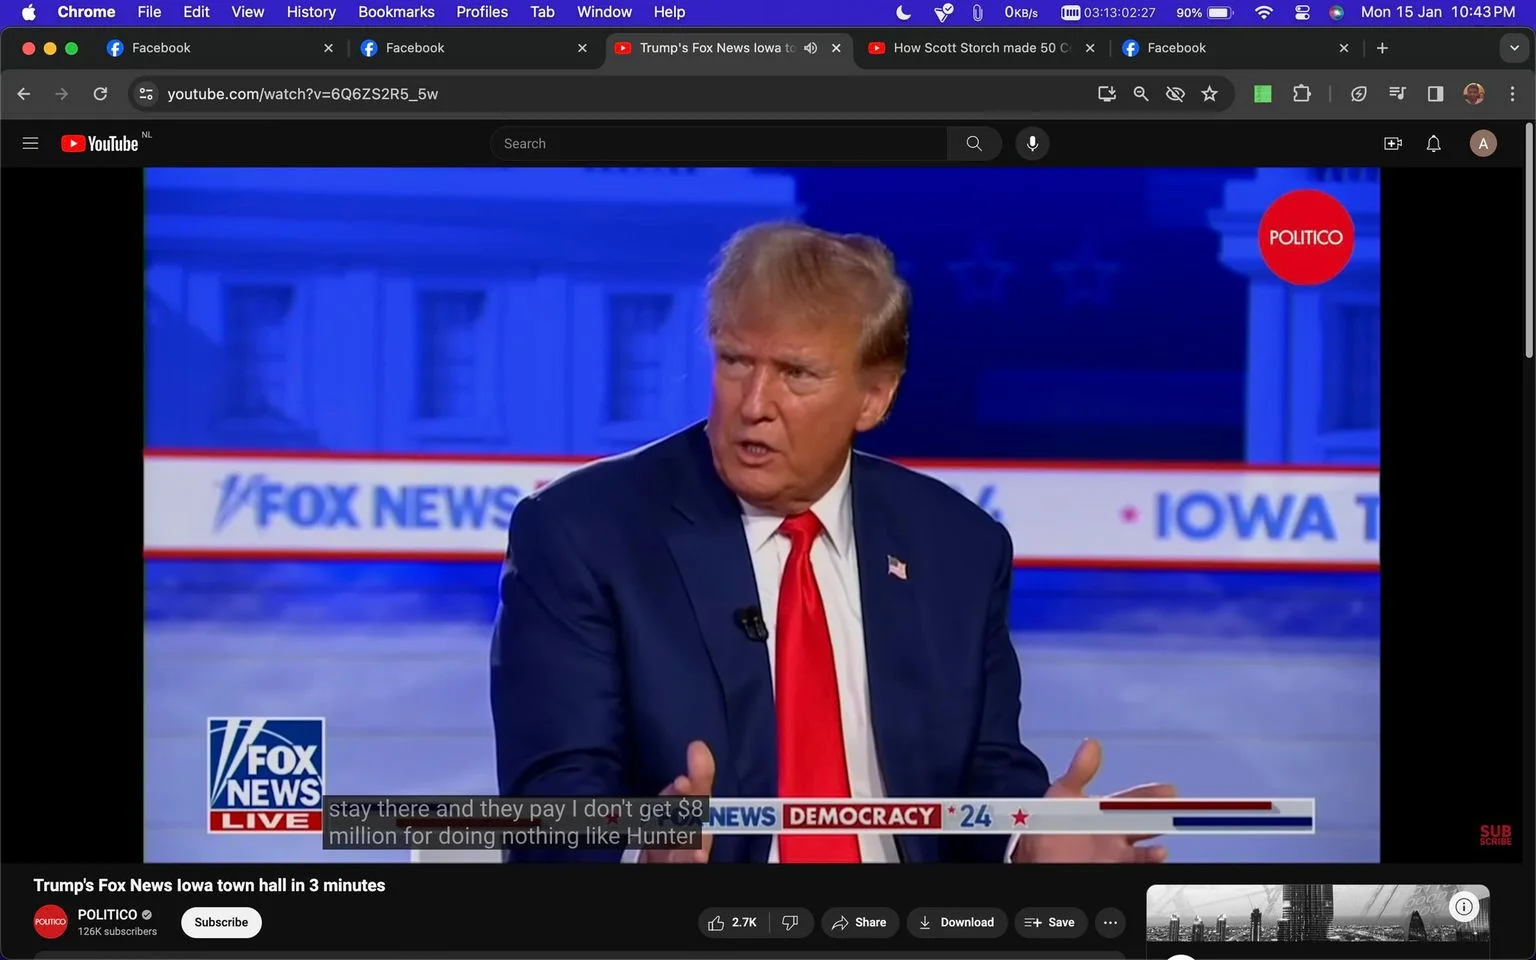Mute the Trump's Fox News tab audio
The width and height of the screenshot is (1536, 960).
click(x=810, y=48)
